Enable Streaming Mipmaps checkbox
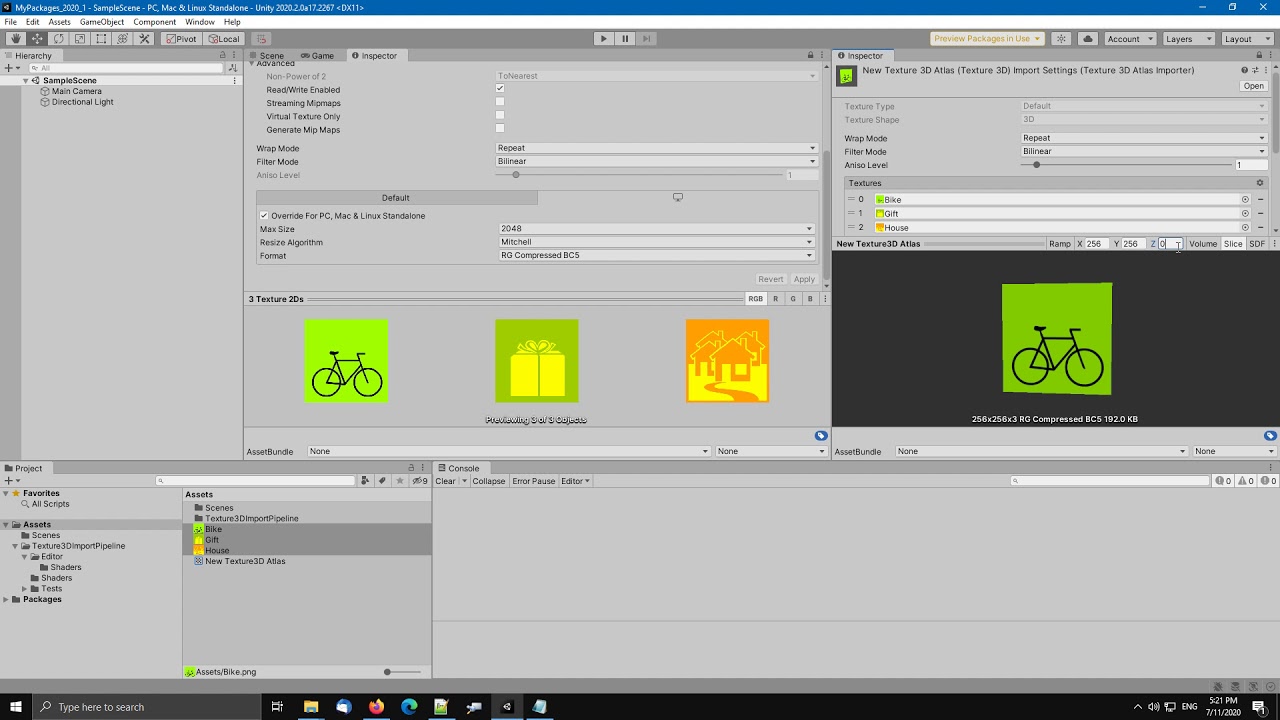The width and height of the screenshot is (1280, 720). (499, 103)
